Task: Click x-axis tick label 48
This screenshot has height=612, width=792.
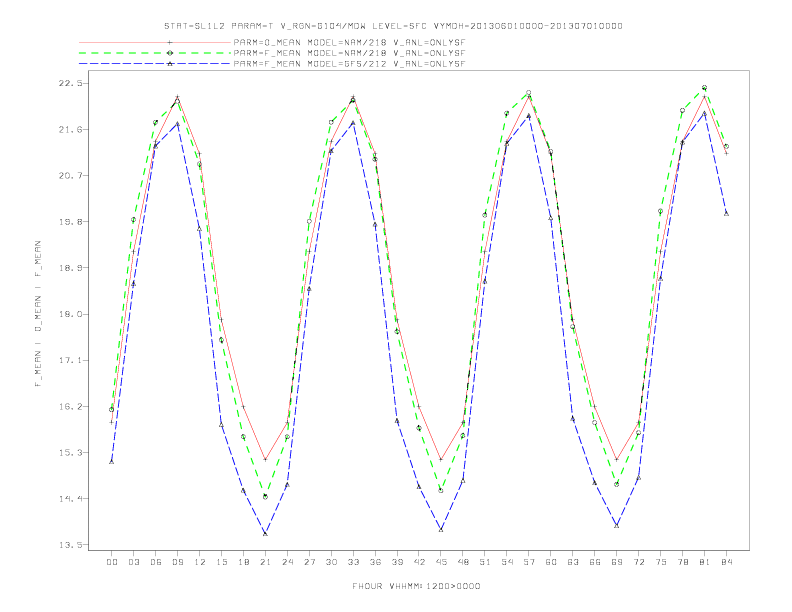Action: (463, 562)
